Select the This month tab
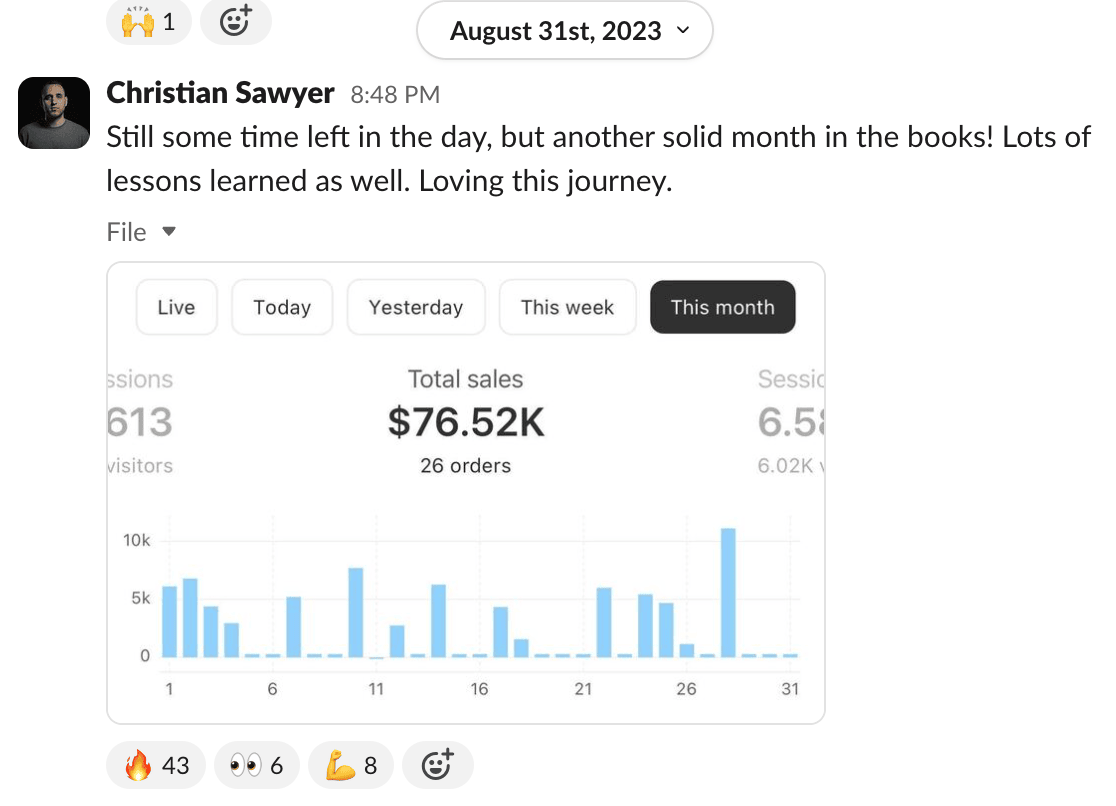1116x806 pixels. pos(722,307)
